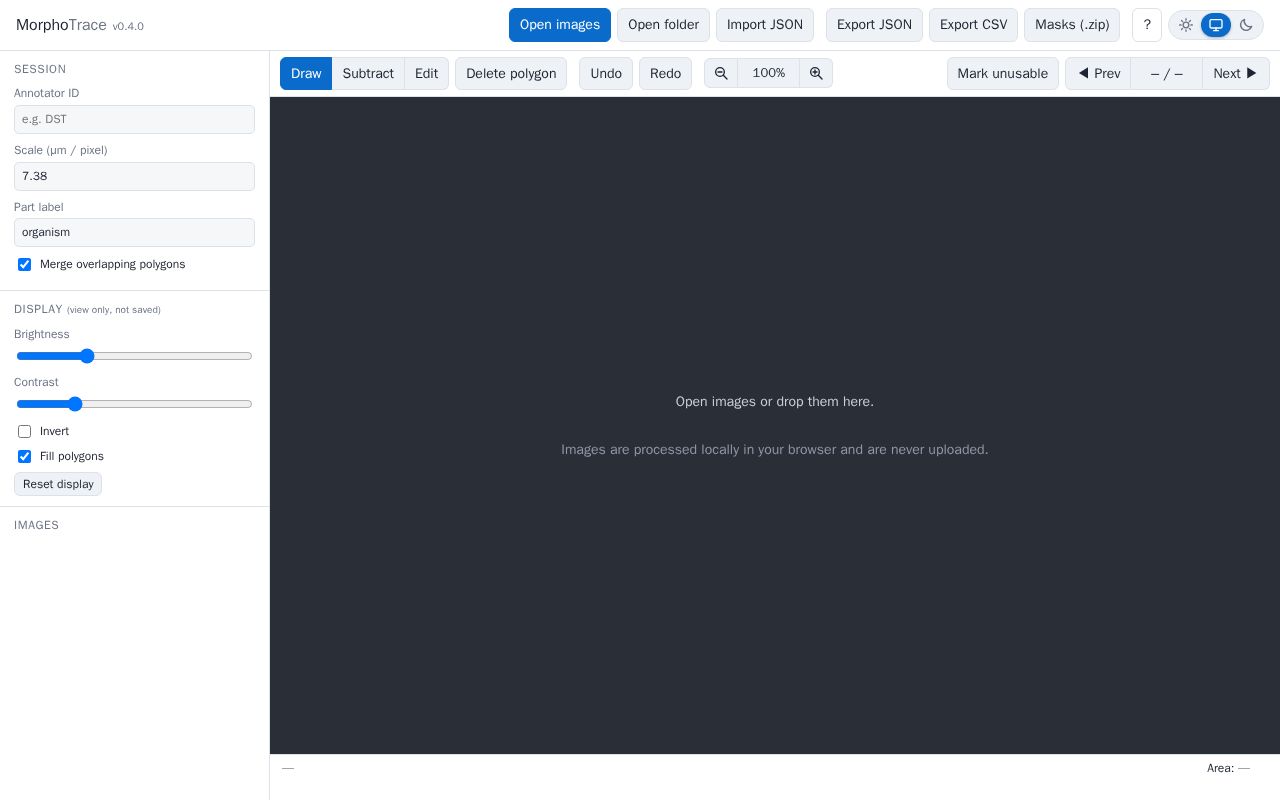This screenshot has height=800, width=1280.
Task: Click the Open folder button
Action: pyautogui.click(x=663, y=25)
